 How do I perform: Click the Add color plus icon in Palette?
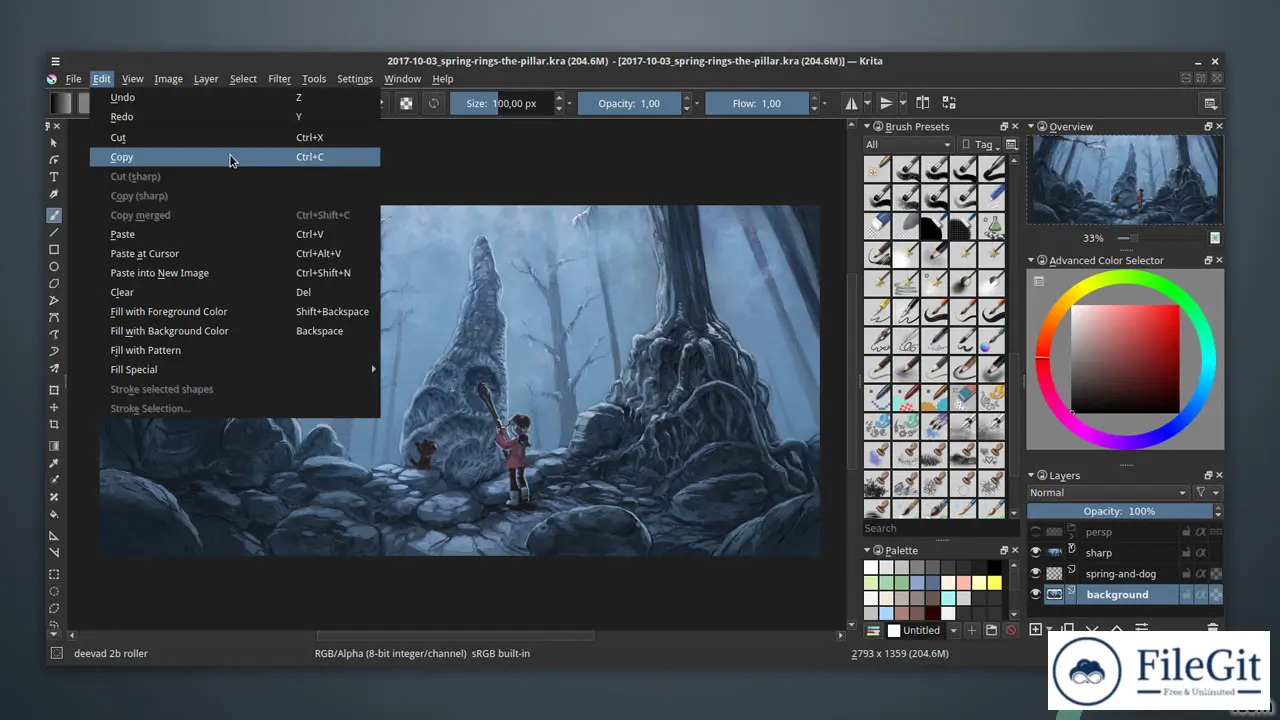[x=971, y=630]
